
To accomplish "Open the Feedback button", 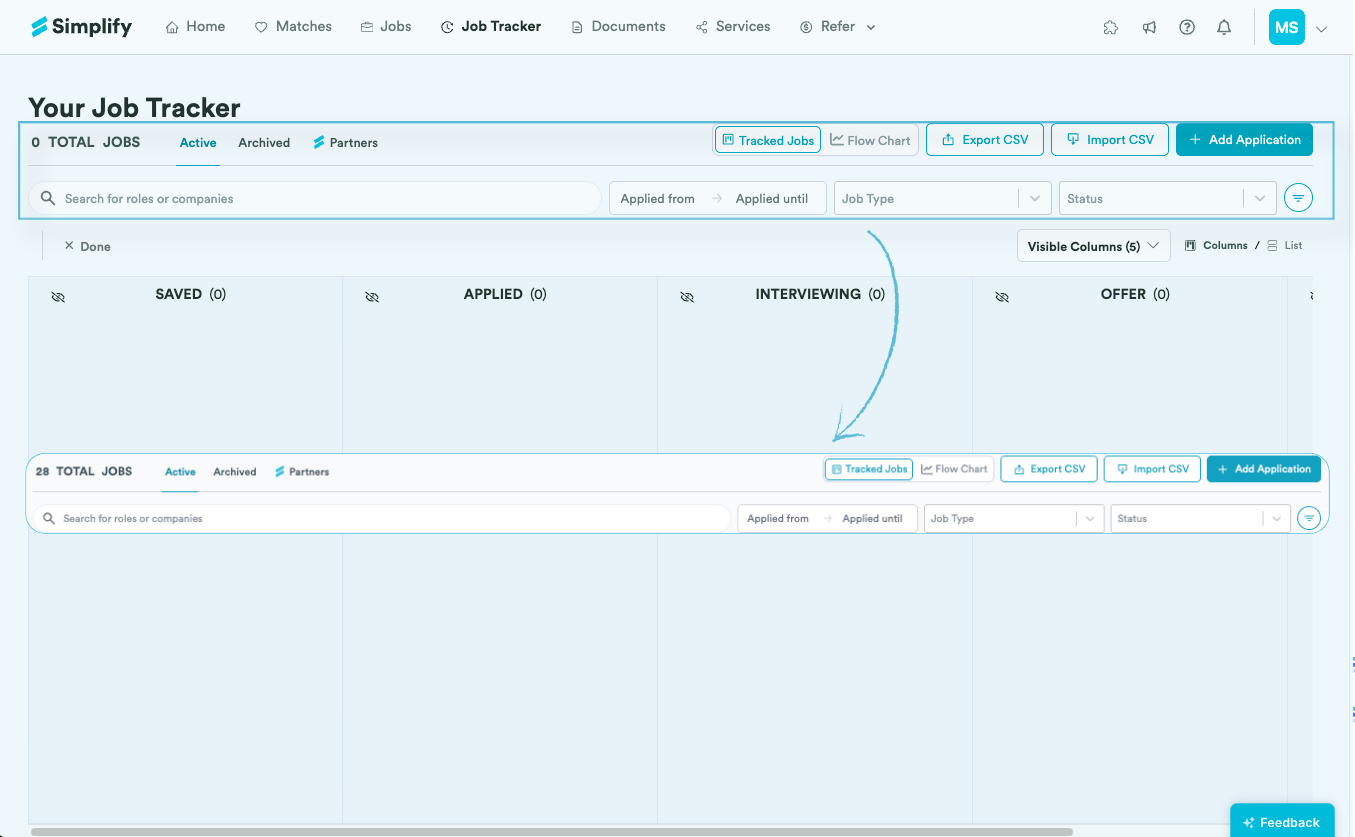I will (1282, 822).
